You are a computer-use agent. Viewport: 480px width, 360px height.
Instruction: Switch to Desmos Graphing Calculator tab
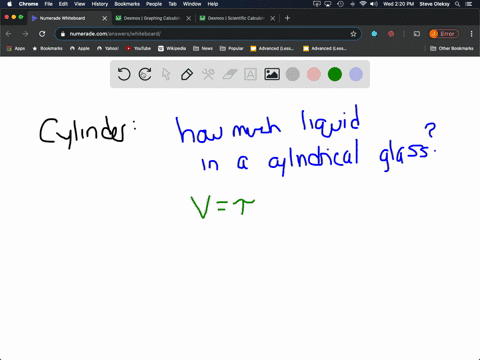(x=152, y=18)
